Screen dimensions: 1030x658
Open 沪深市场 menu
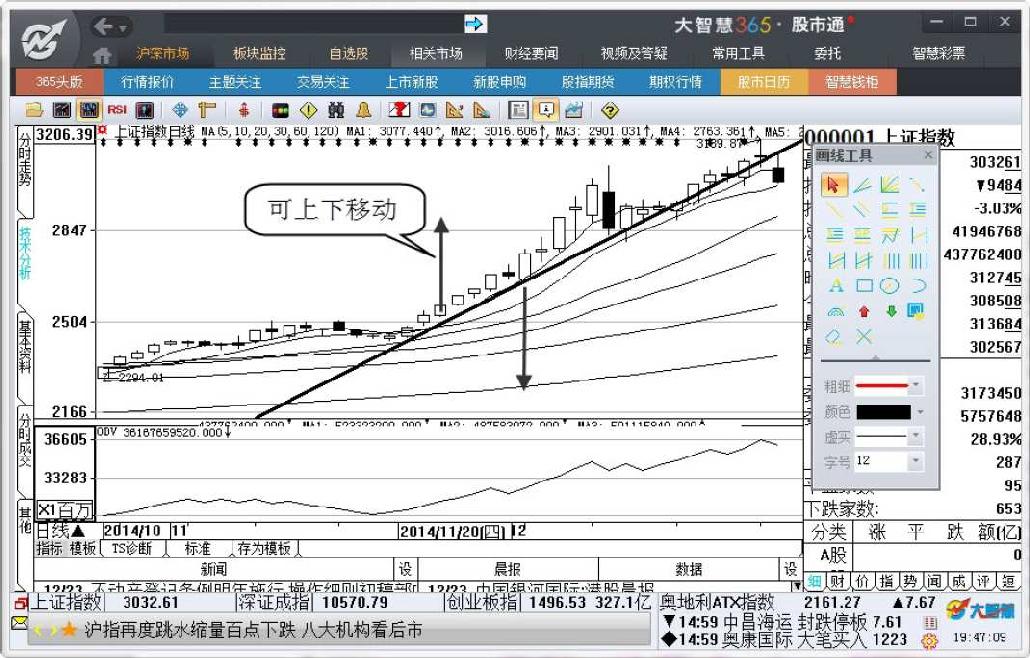click(162, 54)
